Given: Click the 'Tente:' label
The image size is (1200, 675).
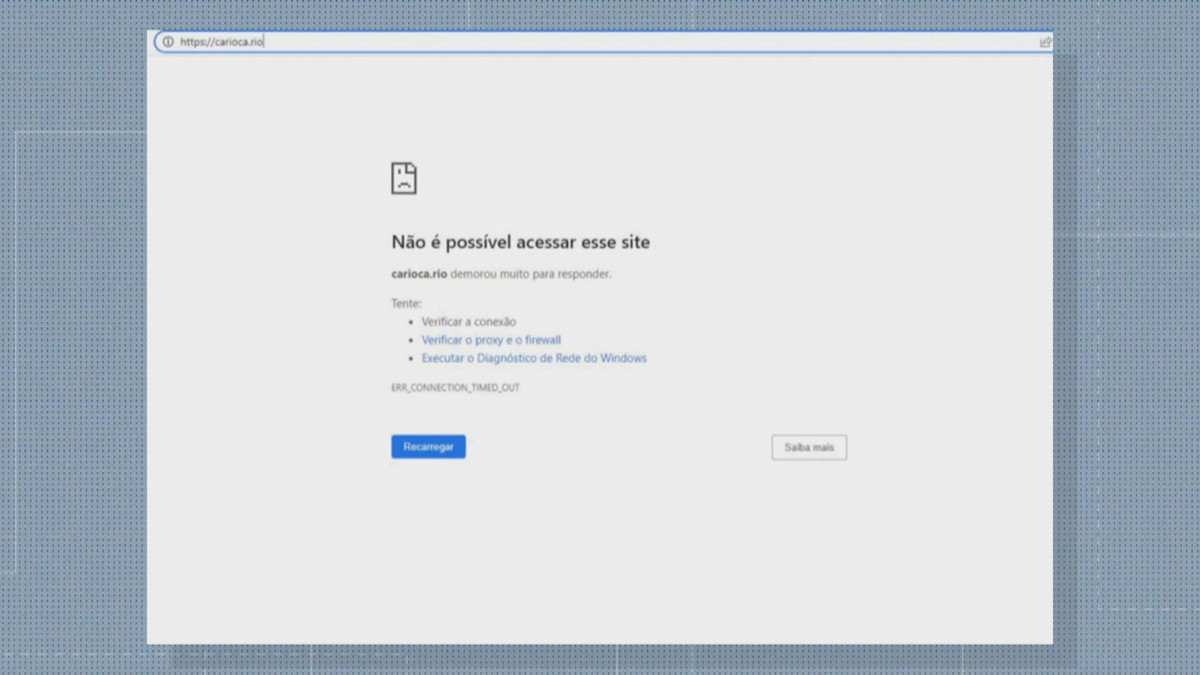Looking at the screenshot, I should pos(406,303).
